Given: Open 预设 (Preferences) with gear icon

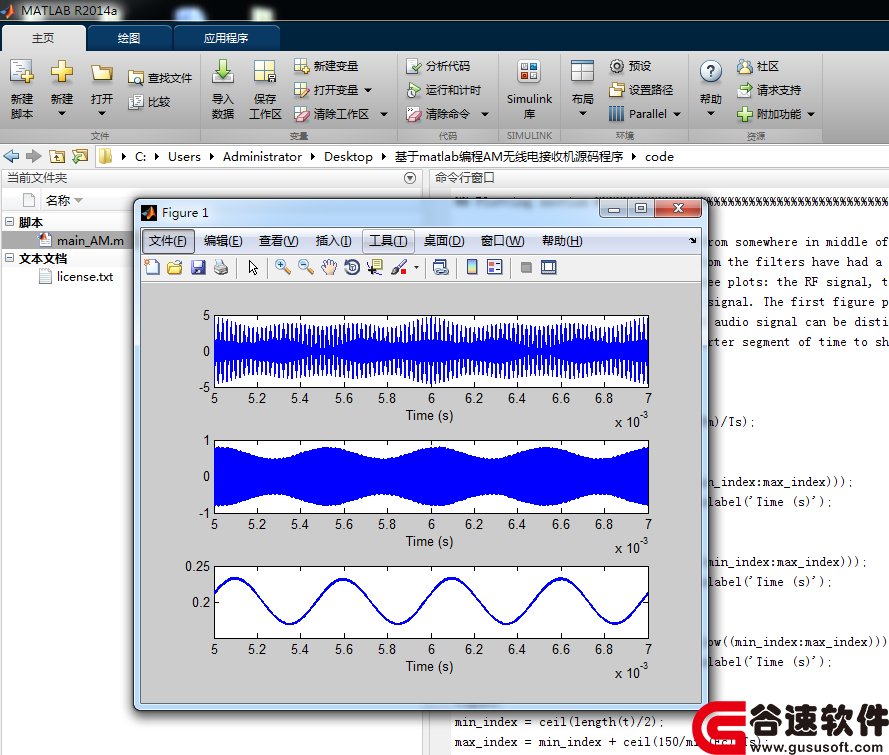Looking at the screenshot, I should [630, 66].
